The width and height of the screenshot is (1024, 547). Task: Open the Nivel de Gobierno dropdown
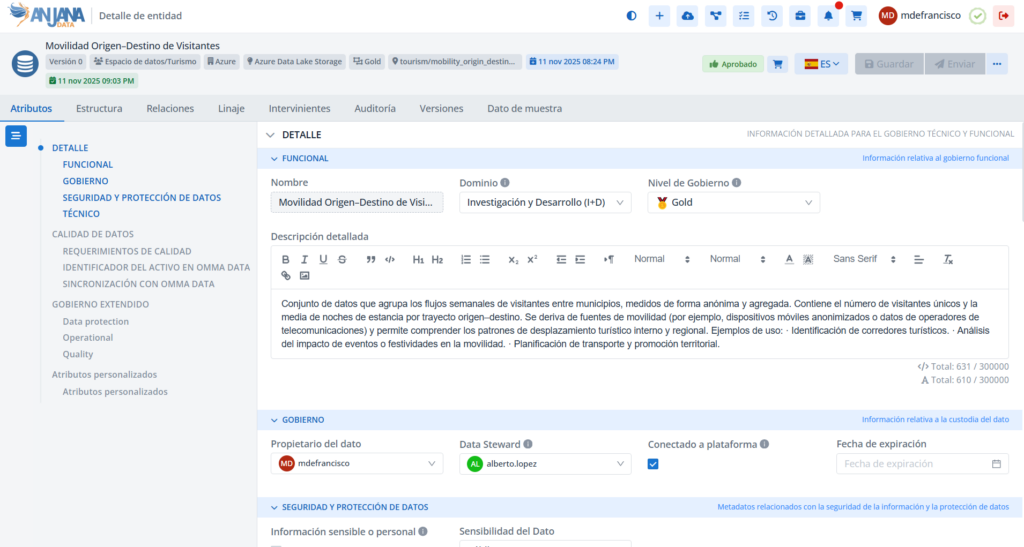(733, 203)
